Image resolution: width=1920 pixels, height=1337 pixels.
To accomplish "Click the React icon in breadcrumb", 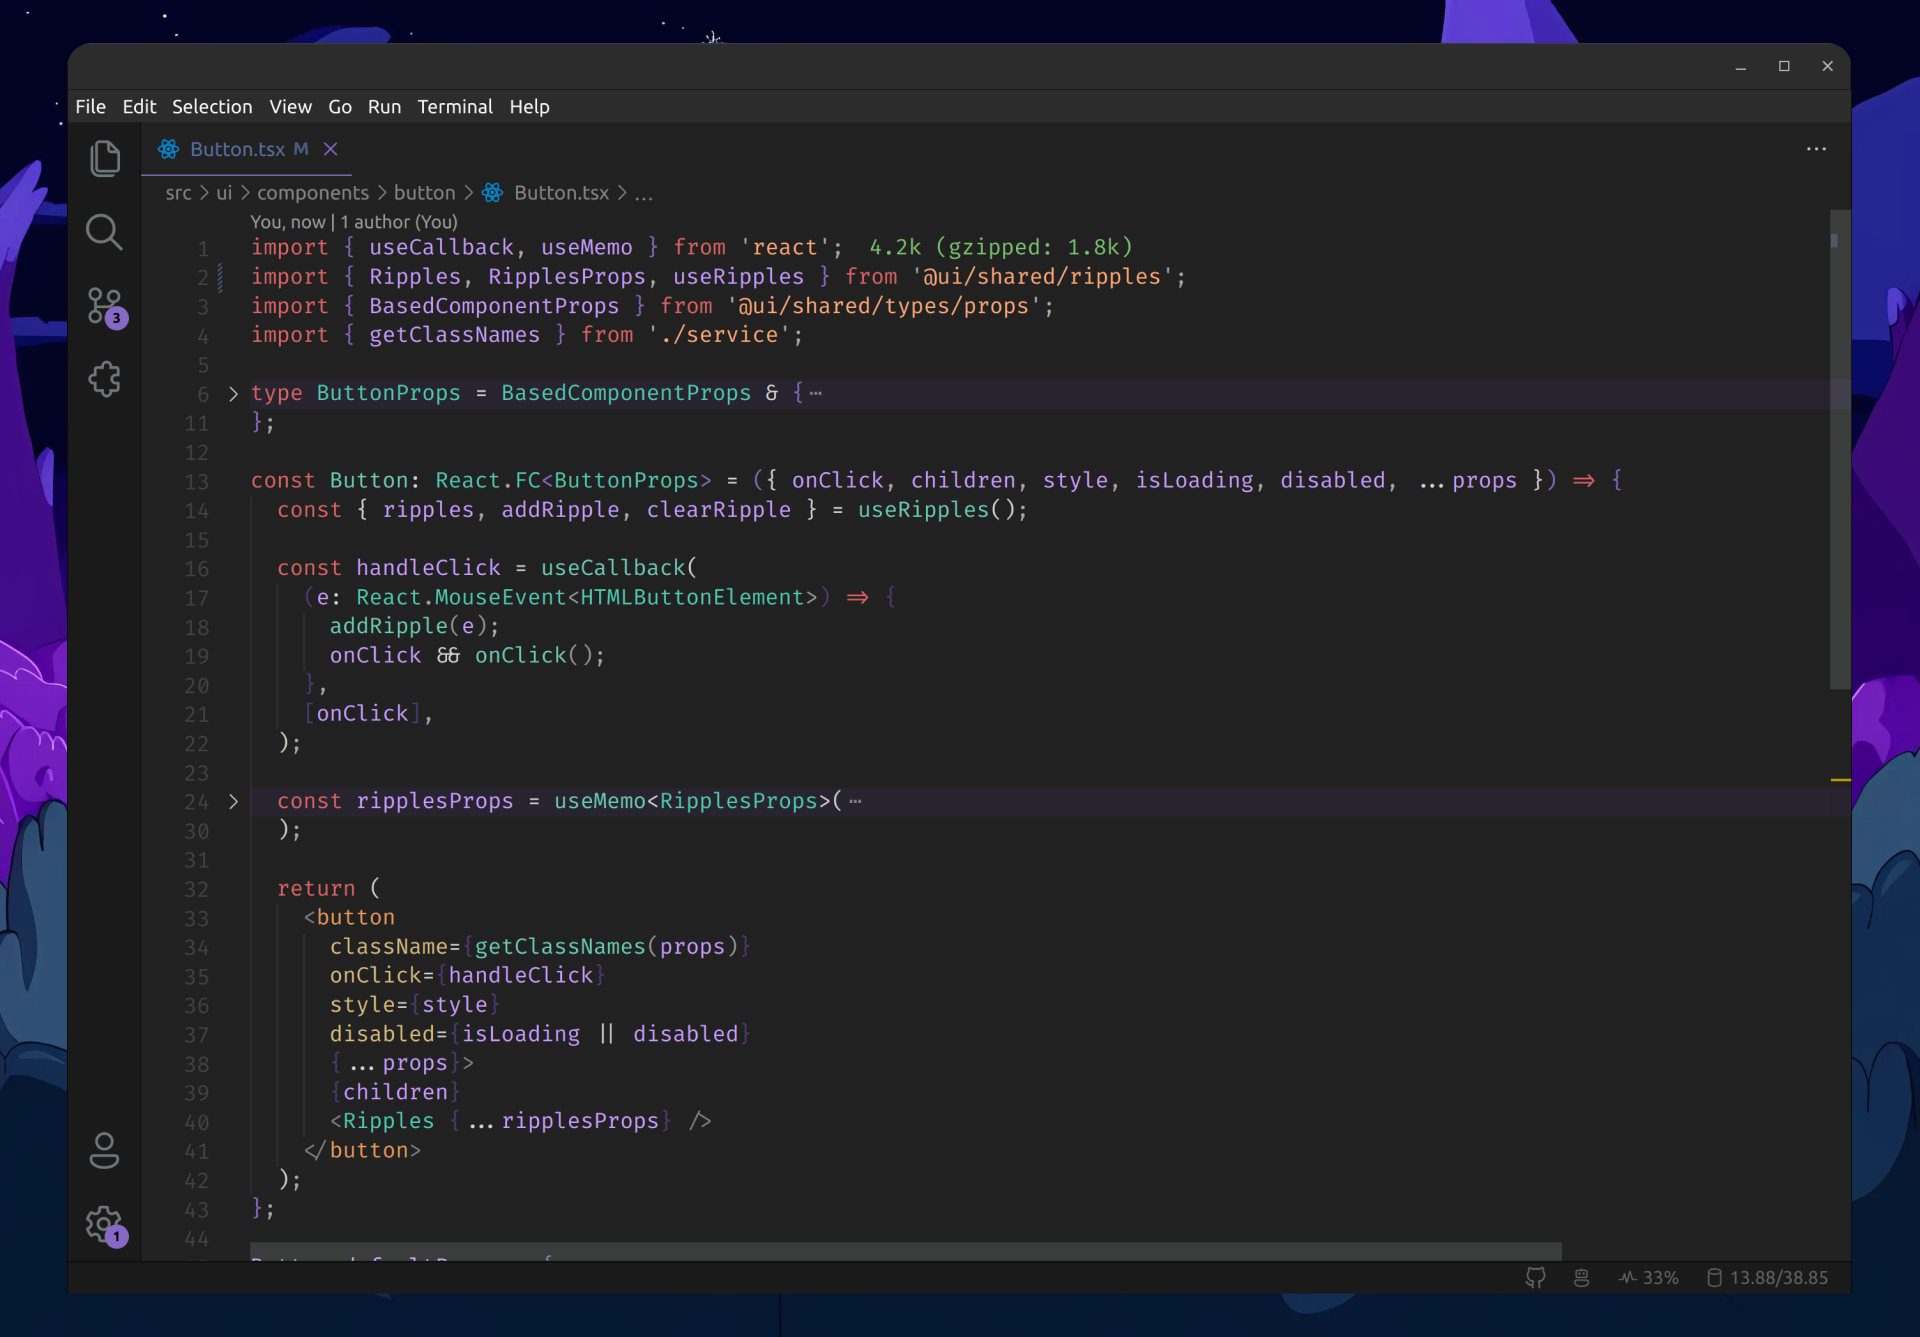I will coord(493,193).
